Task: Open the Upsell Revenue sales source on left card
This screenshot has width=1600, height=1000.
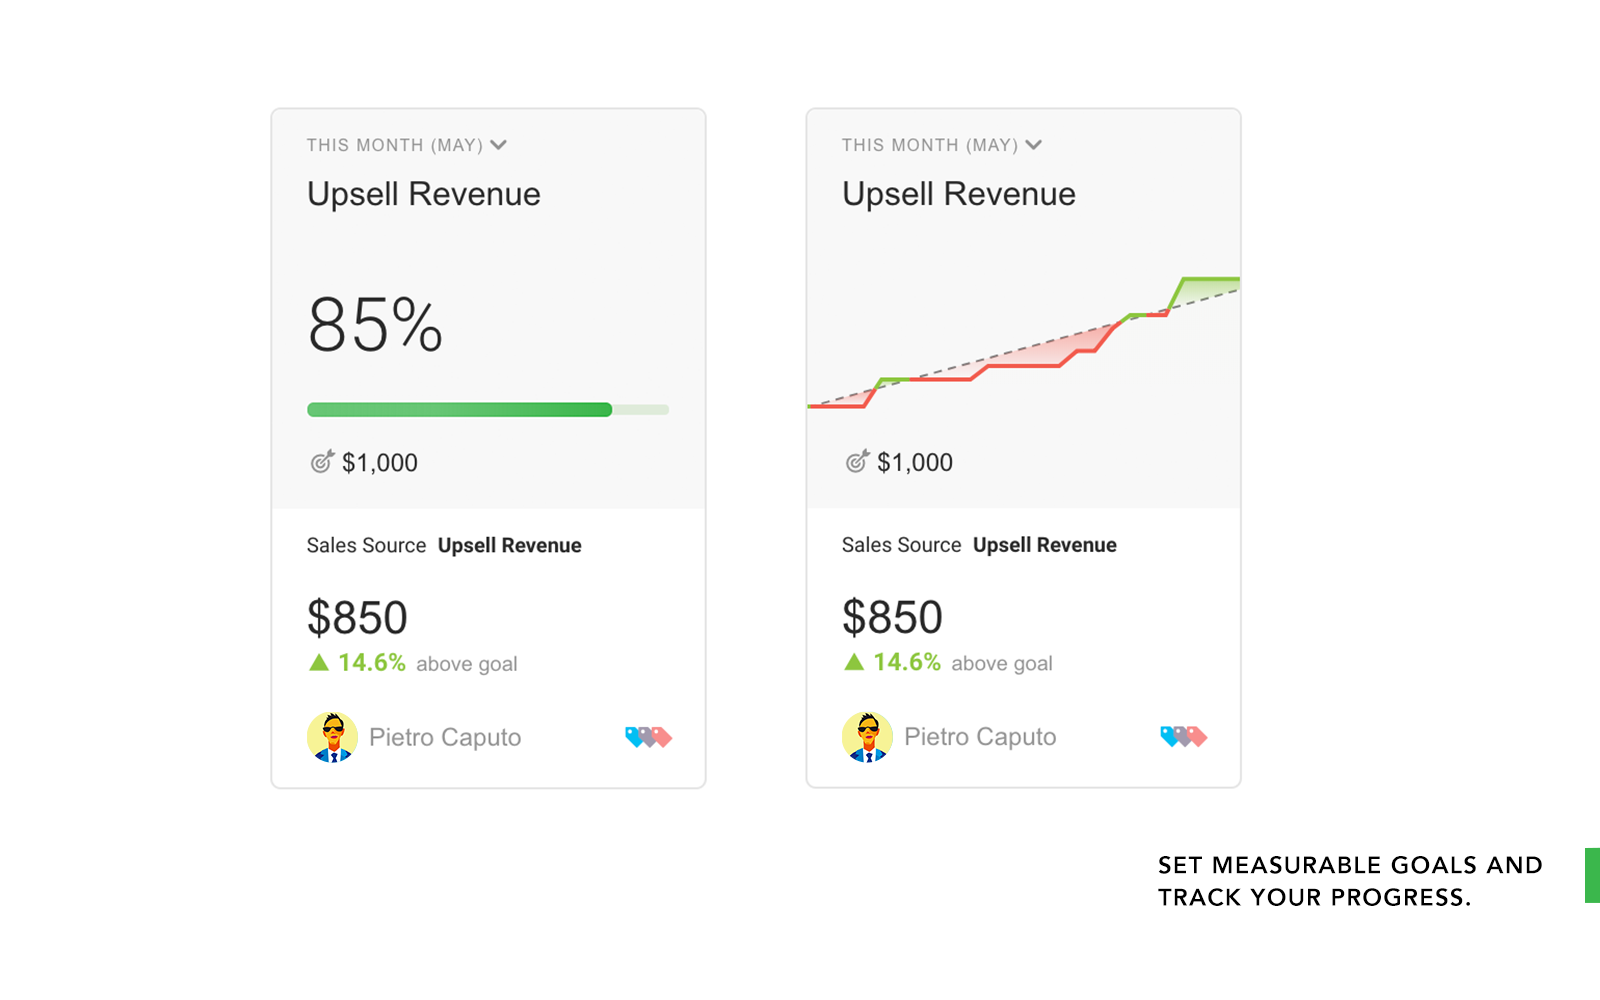Action: click(x=510, y=545)
